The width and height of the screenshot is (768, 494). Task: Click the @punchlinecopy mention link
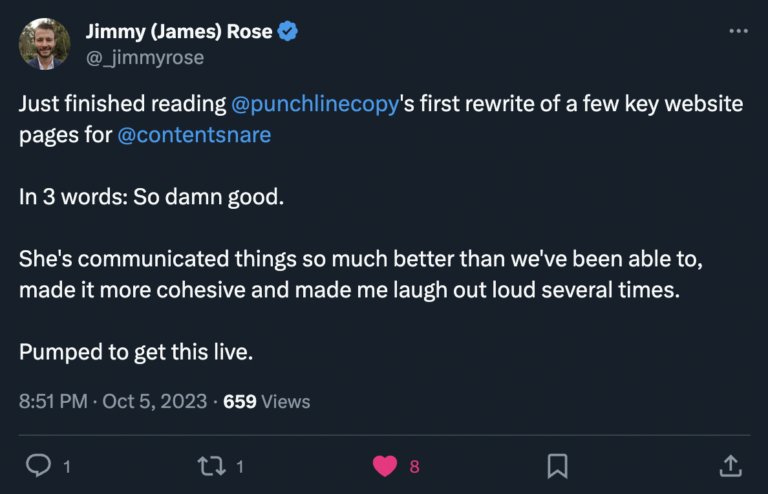click(315, 104)
